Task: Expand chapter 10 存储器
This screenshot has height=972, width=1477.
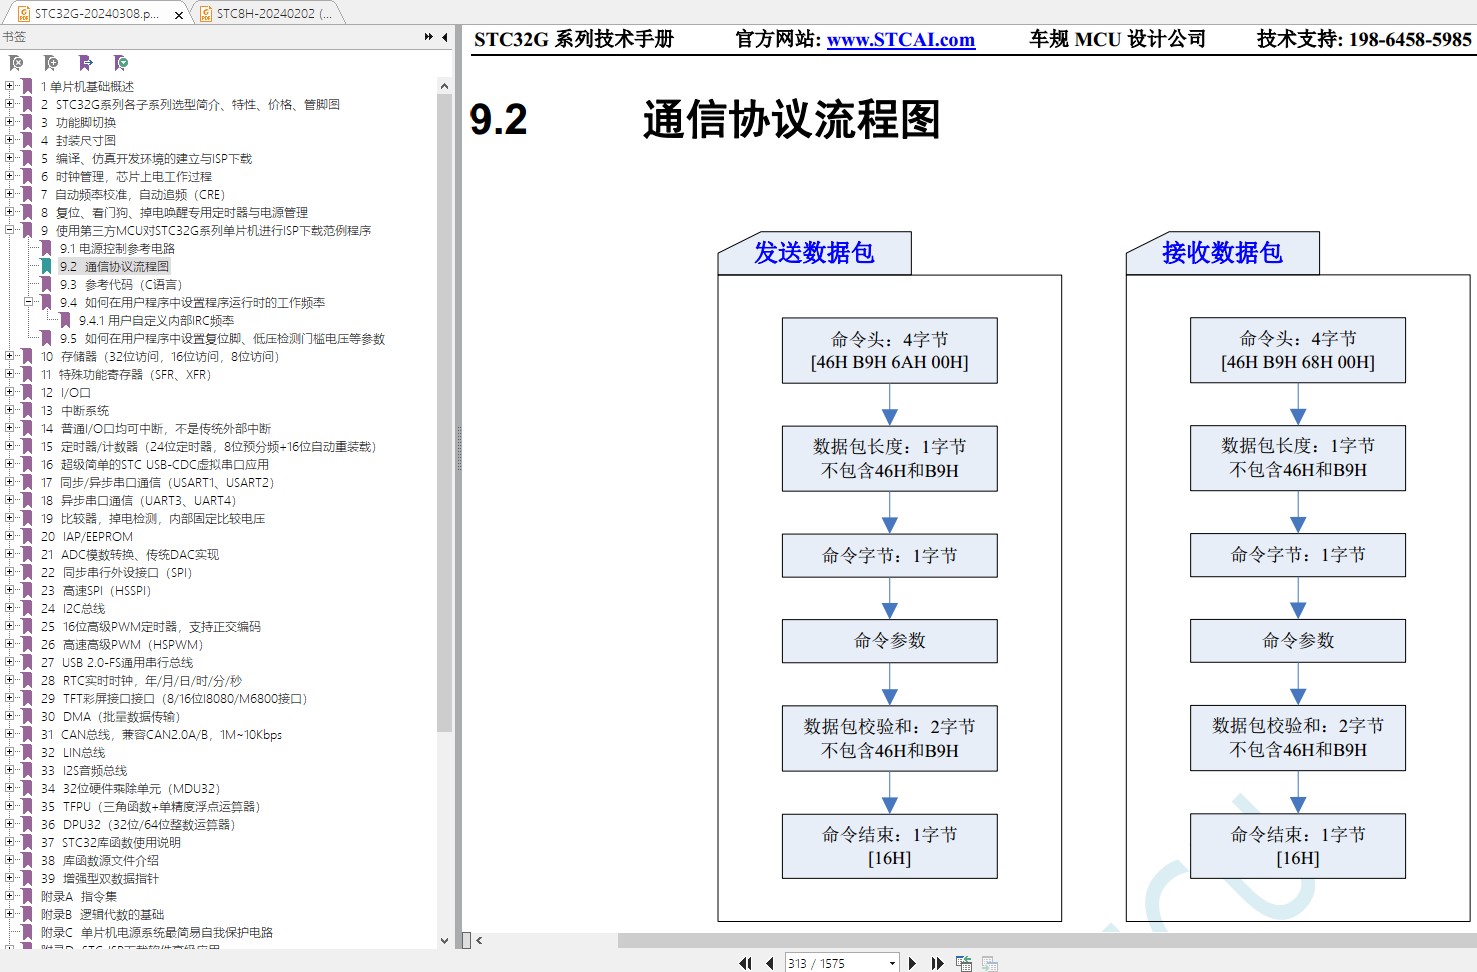Action: (10, 356)
